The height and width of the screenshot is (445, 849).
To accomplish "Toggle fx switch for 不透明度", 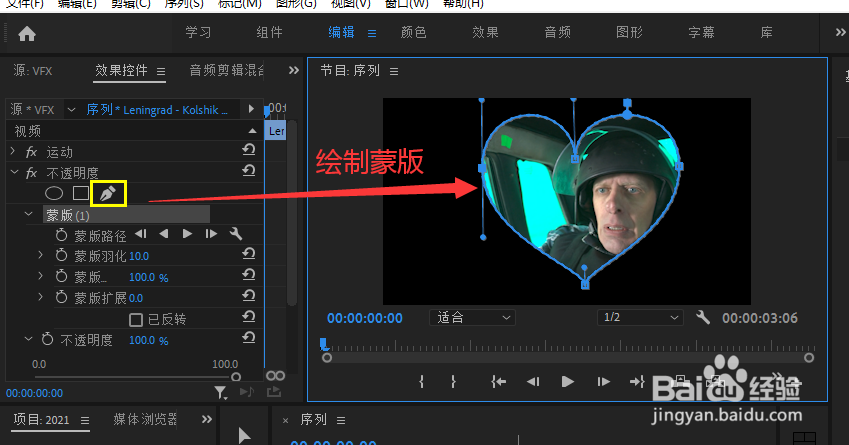I will (31, 173).
